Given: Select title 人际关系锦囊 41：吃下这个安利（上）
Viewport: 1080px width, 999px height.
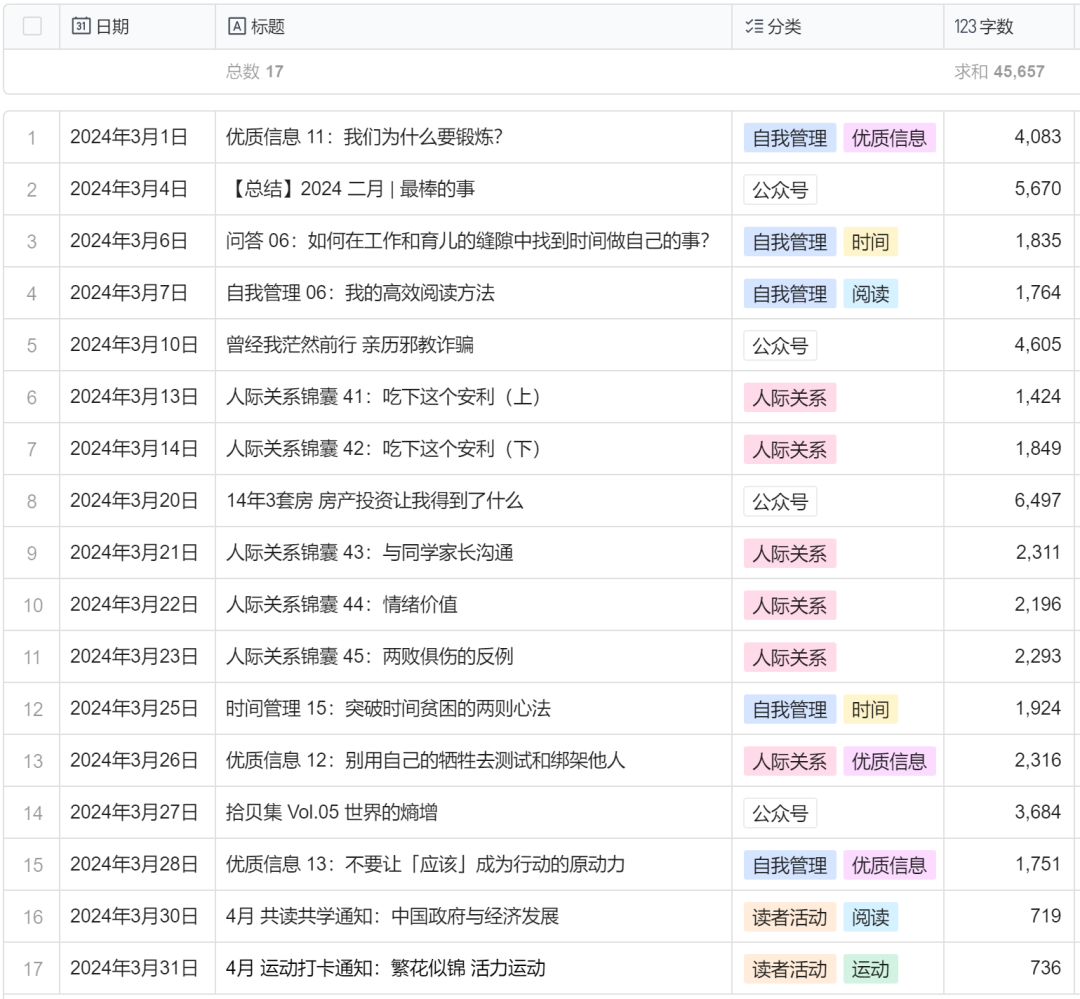Looking at the screenshot, I should [x=383, y=397].
